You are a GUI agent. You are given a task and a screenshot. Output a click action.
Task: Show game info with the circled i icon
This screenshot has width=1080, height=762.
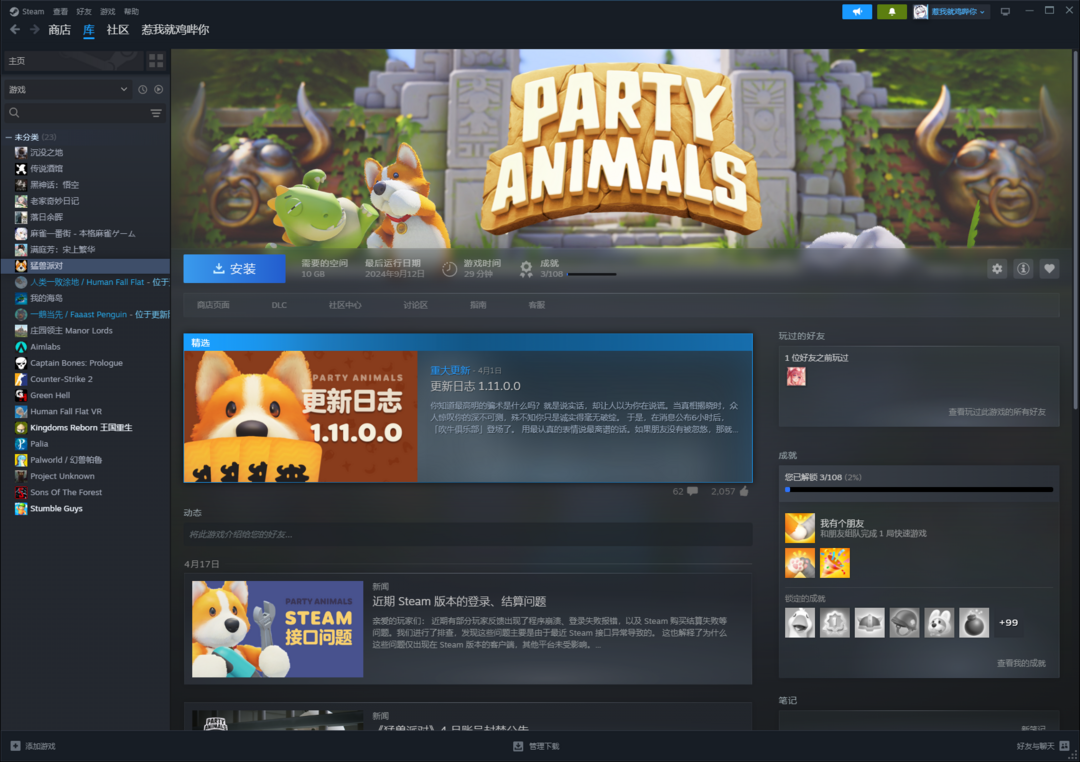click(1023, 269)
